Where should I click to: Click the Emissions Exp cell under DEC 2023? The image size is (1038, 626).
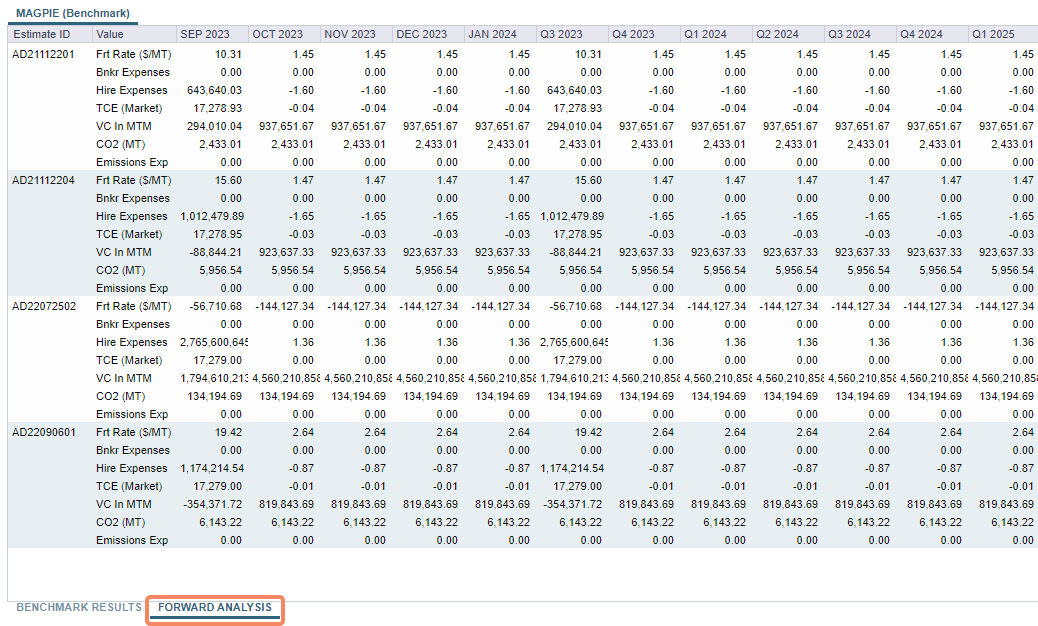(427, 162)
